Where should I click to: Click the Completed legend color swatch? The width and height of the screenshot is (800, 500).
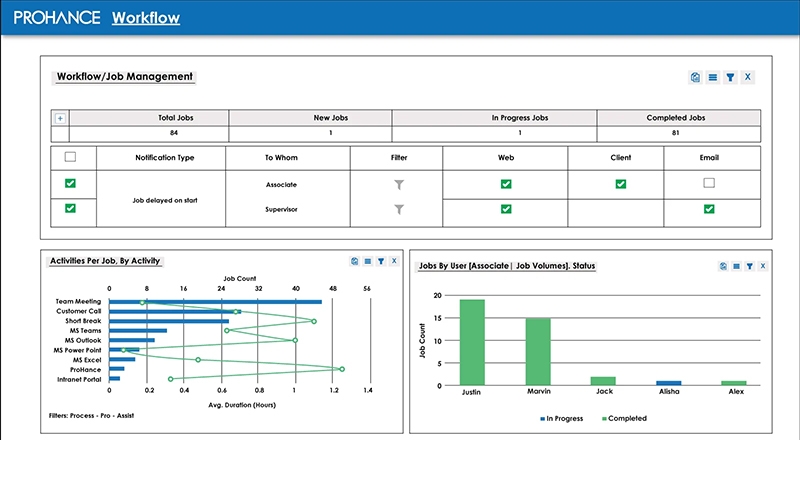tap(602, 419)
